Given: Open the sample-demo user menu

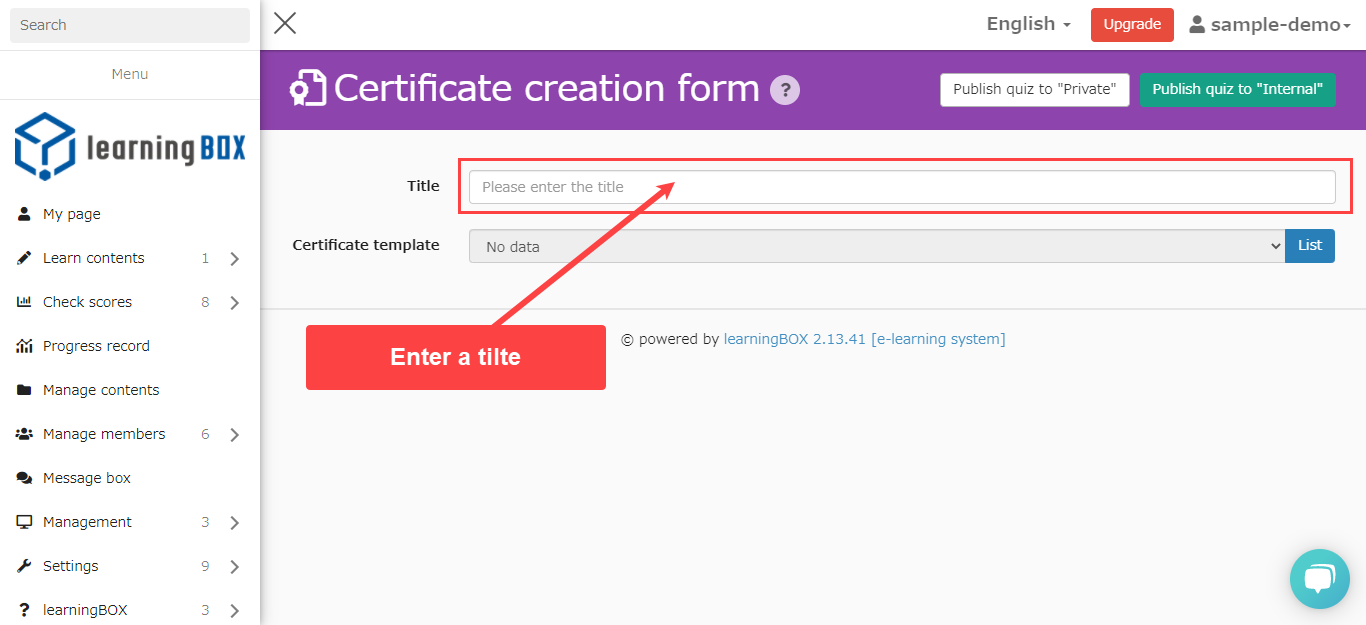Looking at the screenshot, I should (1269, 25).
